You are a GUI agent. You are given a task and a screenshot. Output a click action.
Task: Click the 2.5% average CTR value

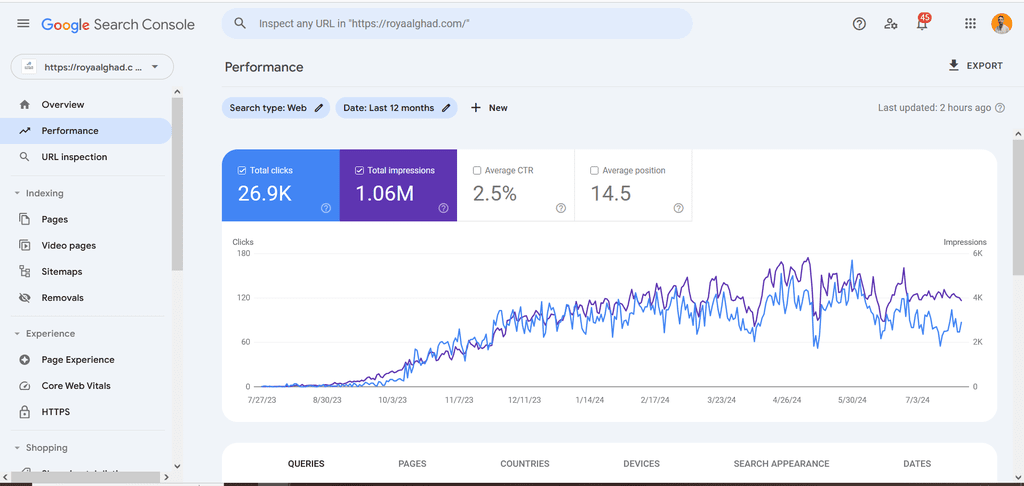point(494,193)
